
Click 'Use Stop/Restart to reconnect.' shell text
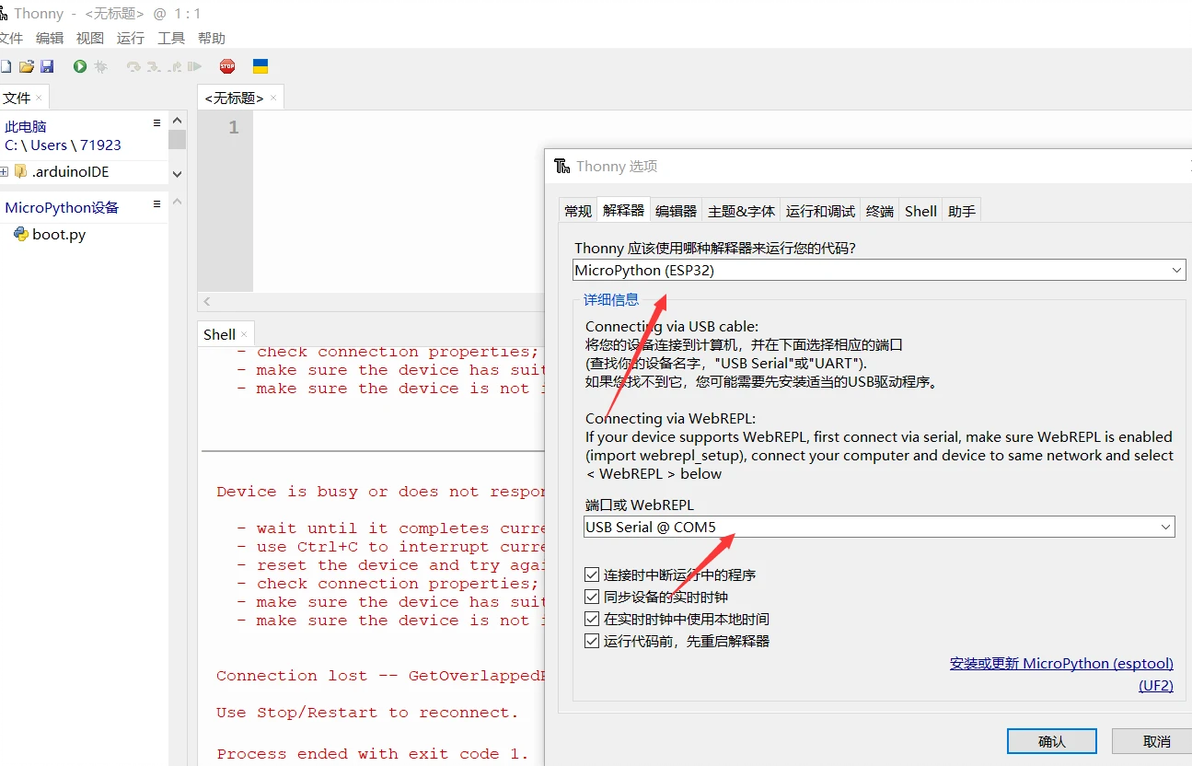click(x=367, y=713)
